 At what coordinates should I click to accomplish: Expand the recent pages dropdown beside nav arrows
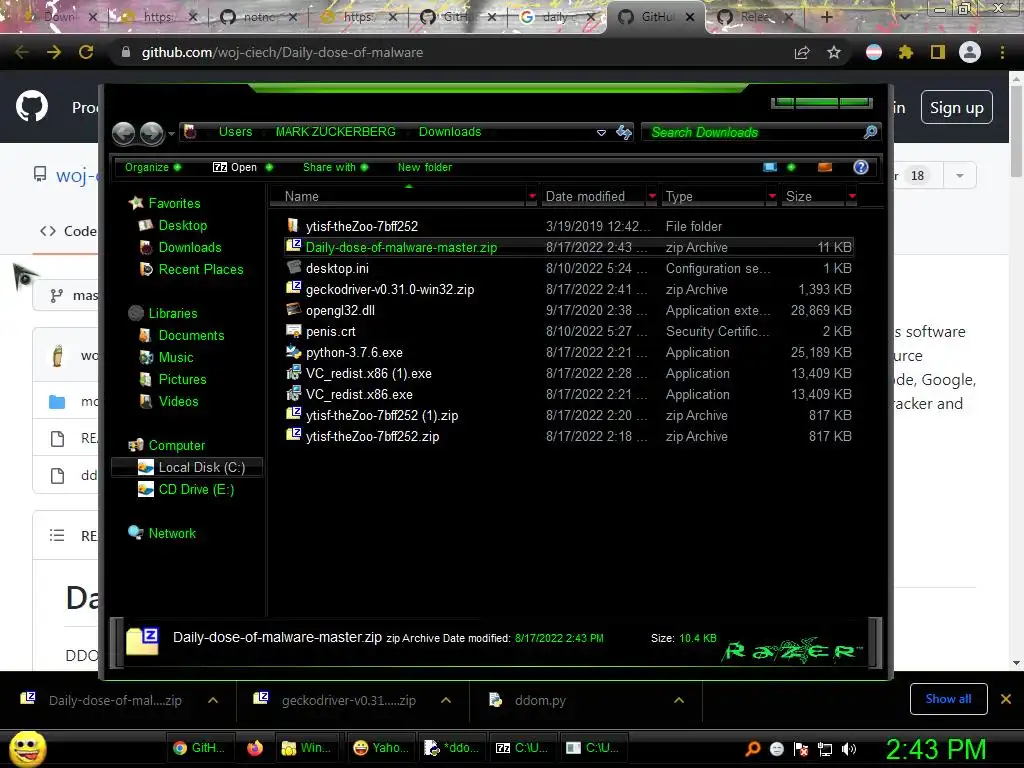click(171, 134)
